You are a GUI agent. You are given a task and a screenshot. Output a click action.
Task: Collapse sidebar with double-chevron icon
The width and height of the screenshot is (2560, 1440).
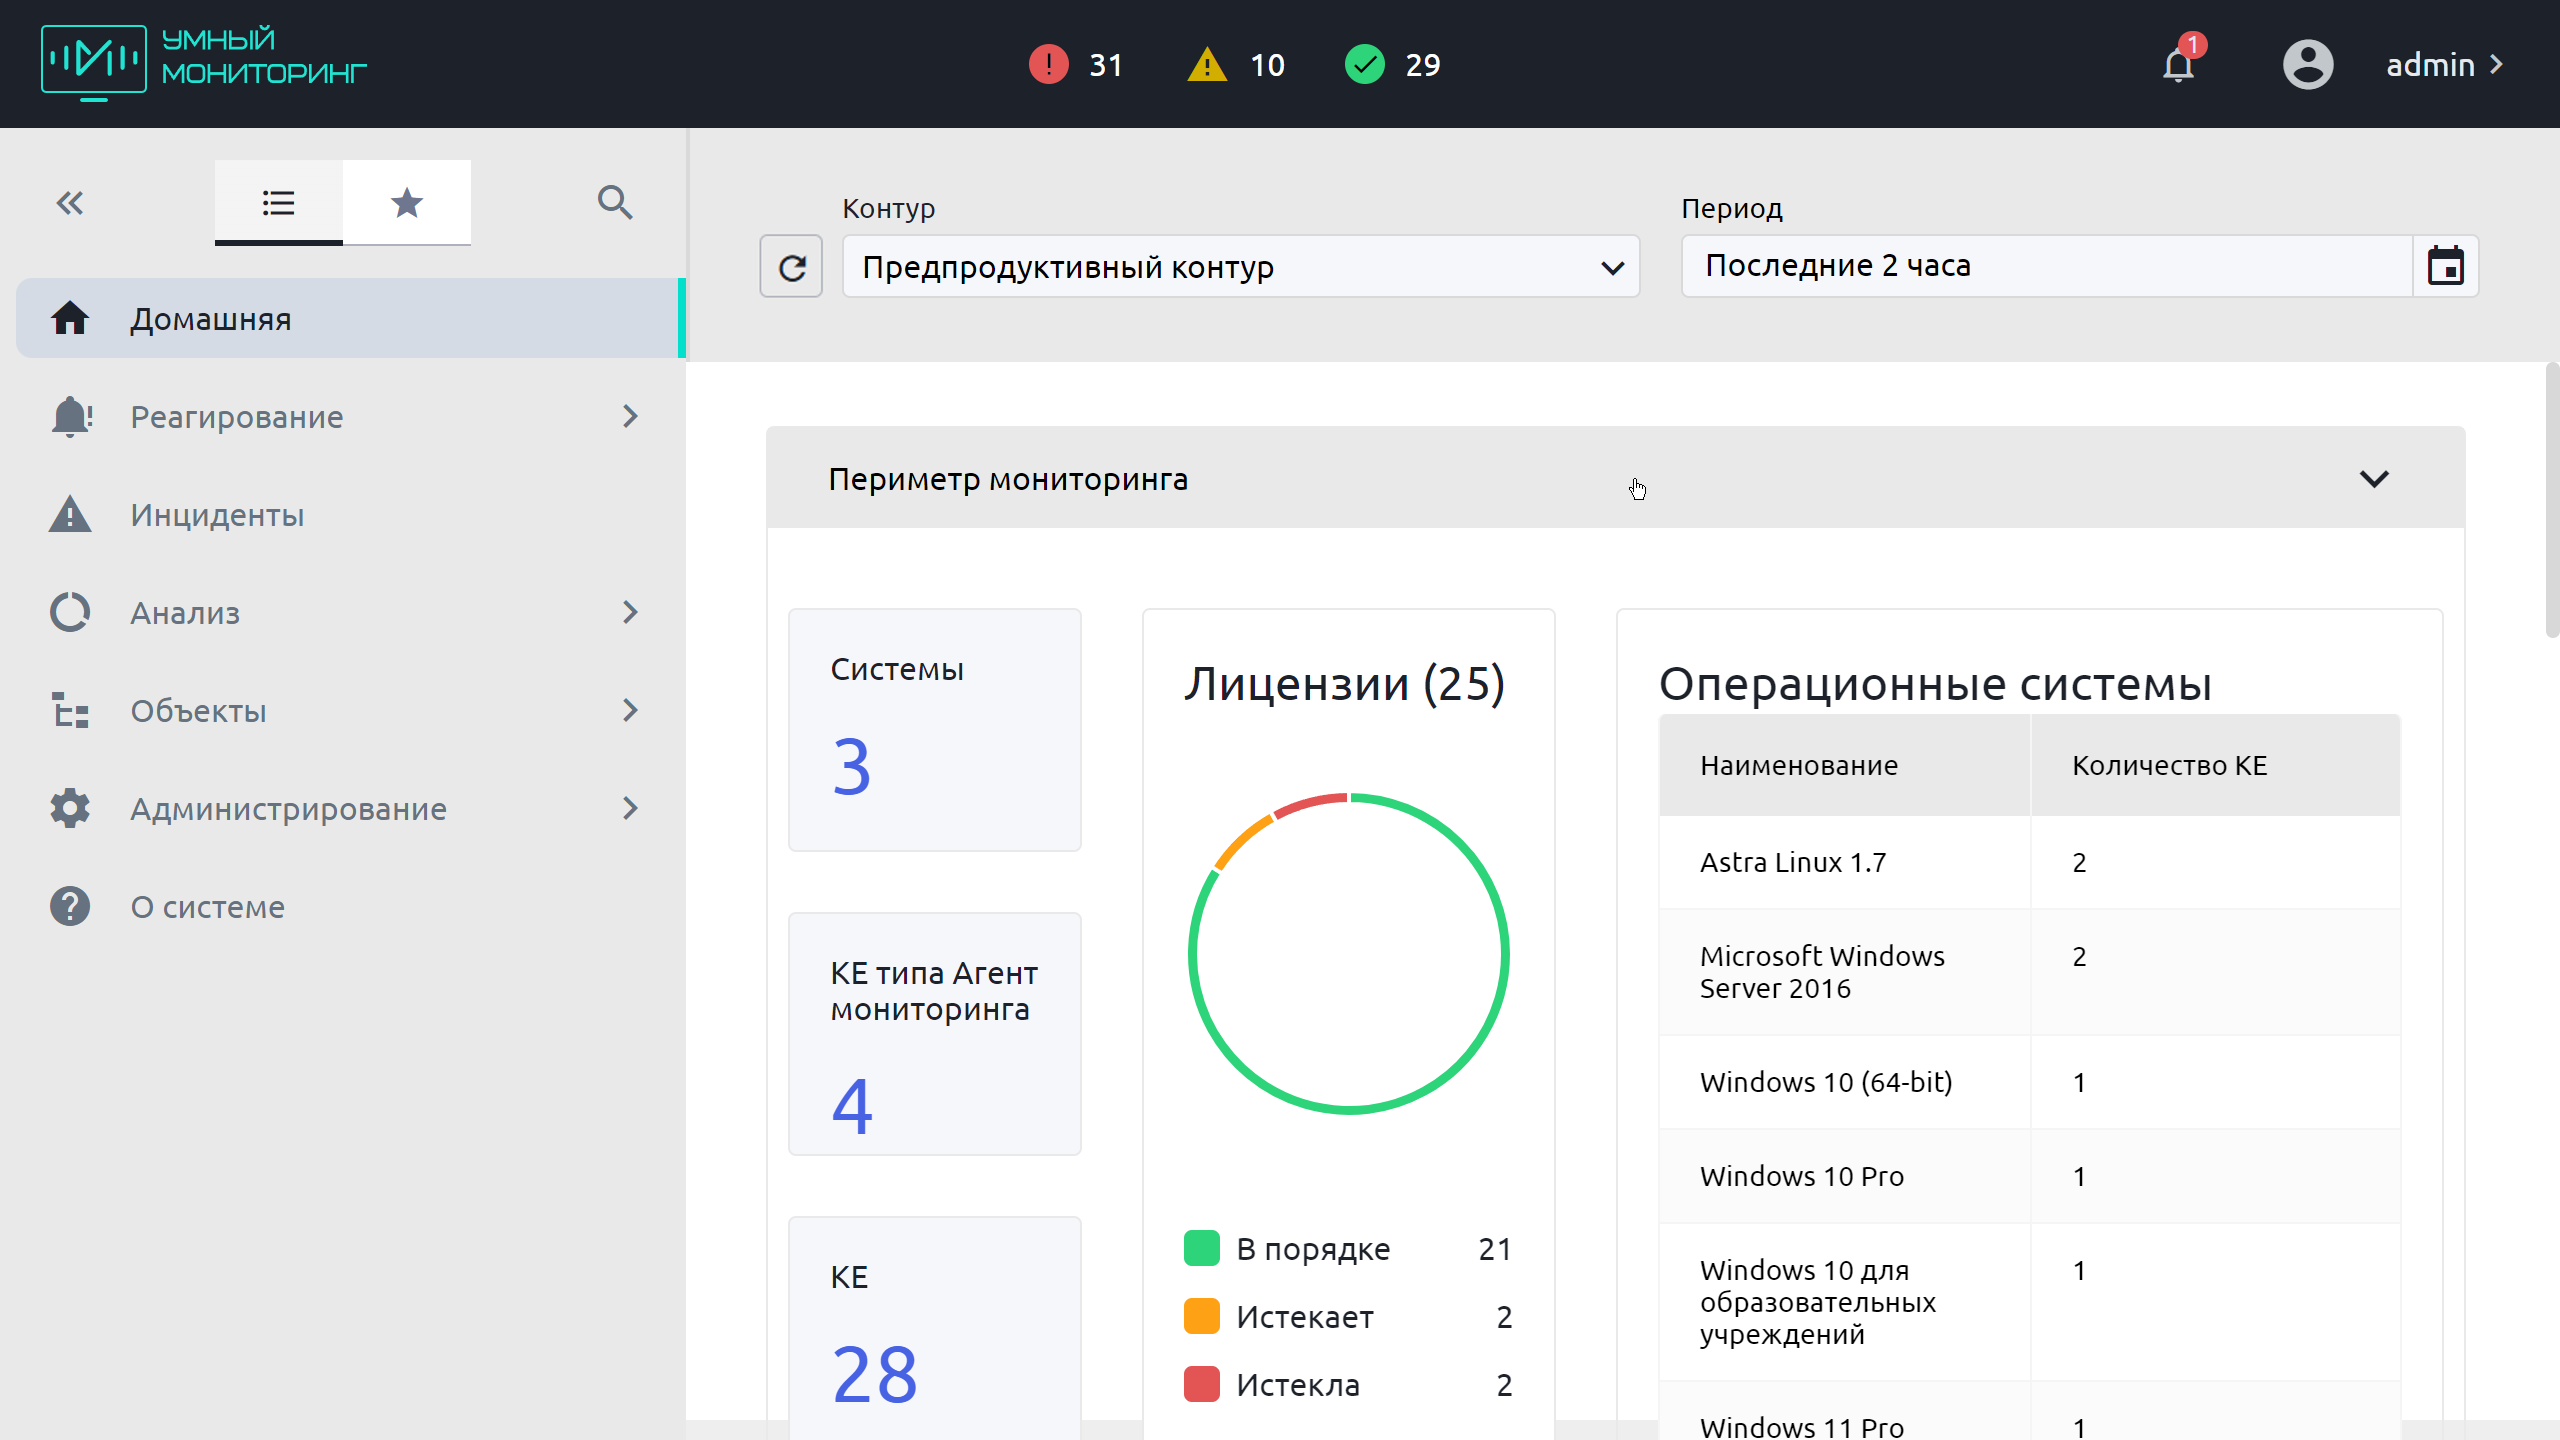(69, 203)
